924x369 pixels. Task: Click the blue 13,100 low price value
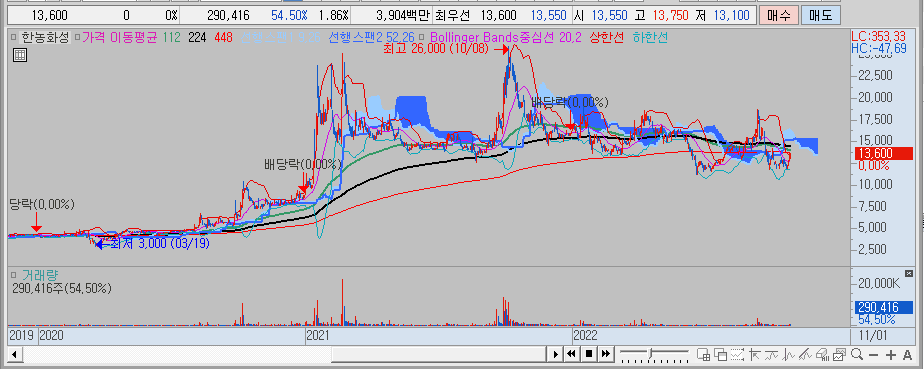coord(732,15)
